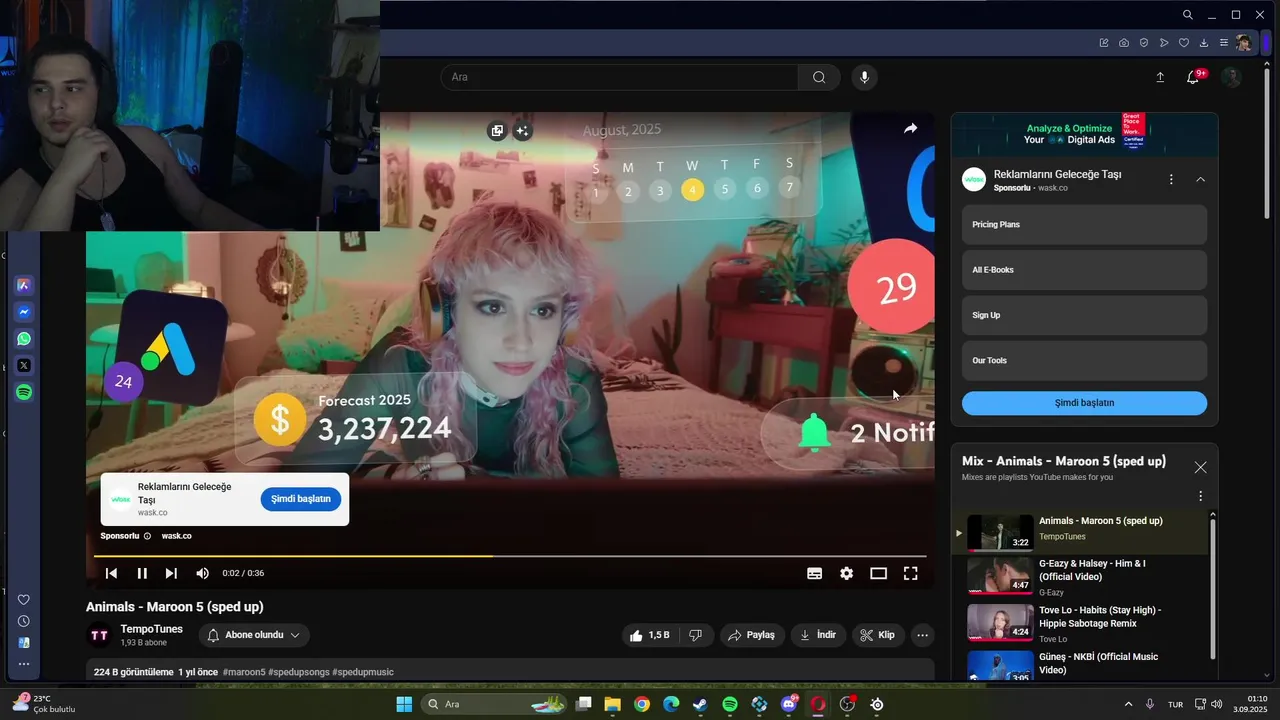Open Opera ad blocker shield icon
1280x720 pixels.
pos(1144,43)
